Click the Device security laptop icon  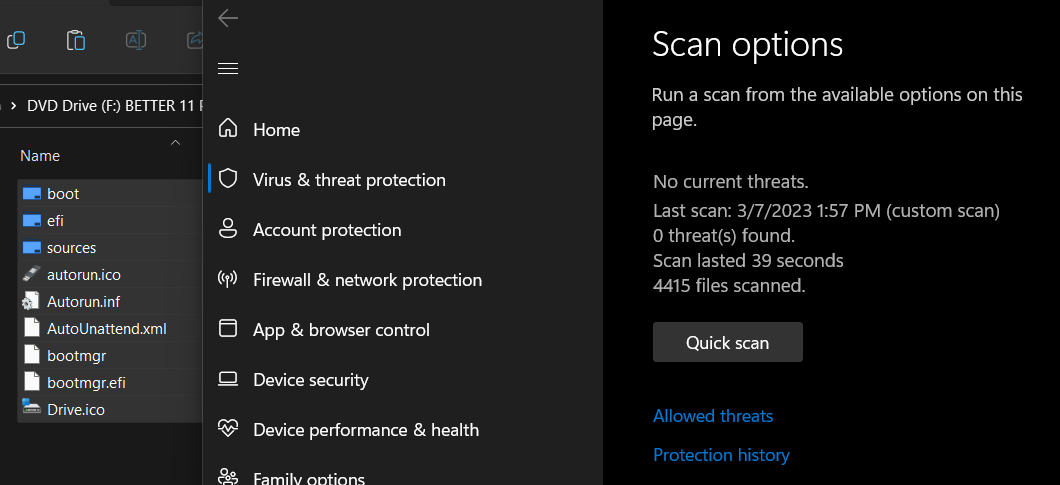[228, 379]
